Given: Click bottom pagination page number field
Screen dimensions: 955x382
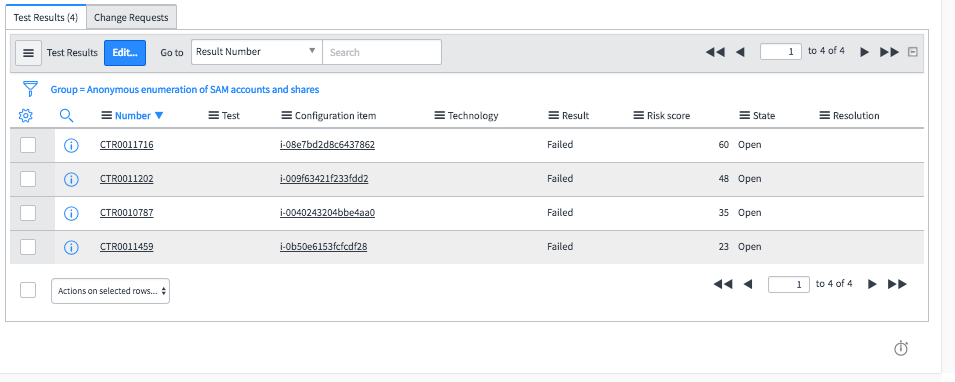Looking at the screenshot, I should point(789,285).
